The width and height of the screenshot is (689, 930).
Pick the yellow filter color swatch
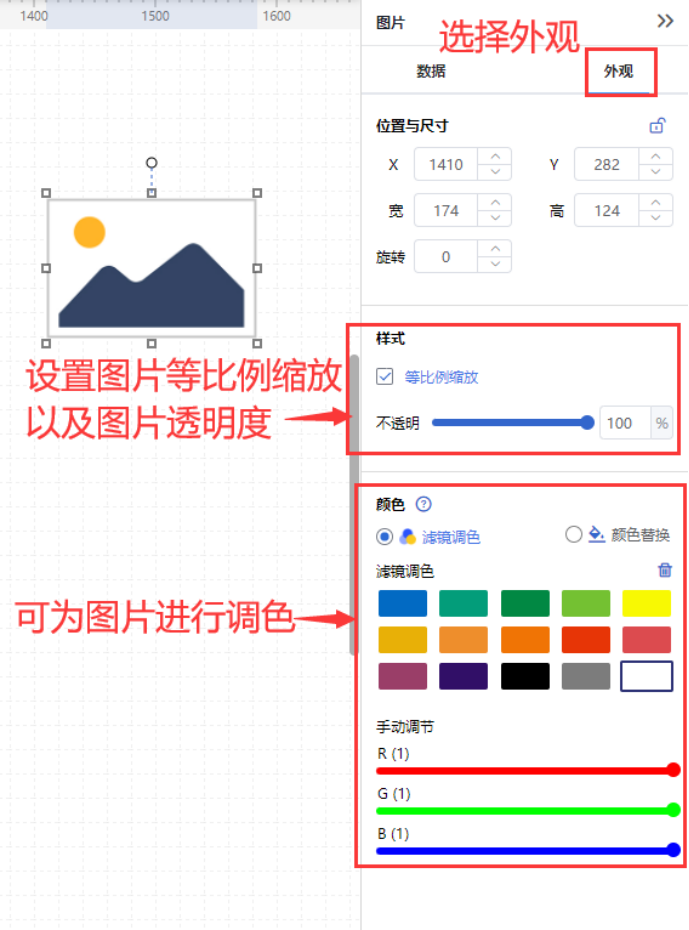pyautogui.click(x=646, y=603)
